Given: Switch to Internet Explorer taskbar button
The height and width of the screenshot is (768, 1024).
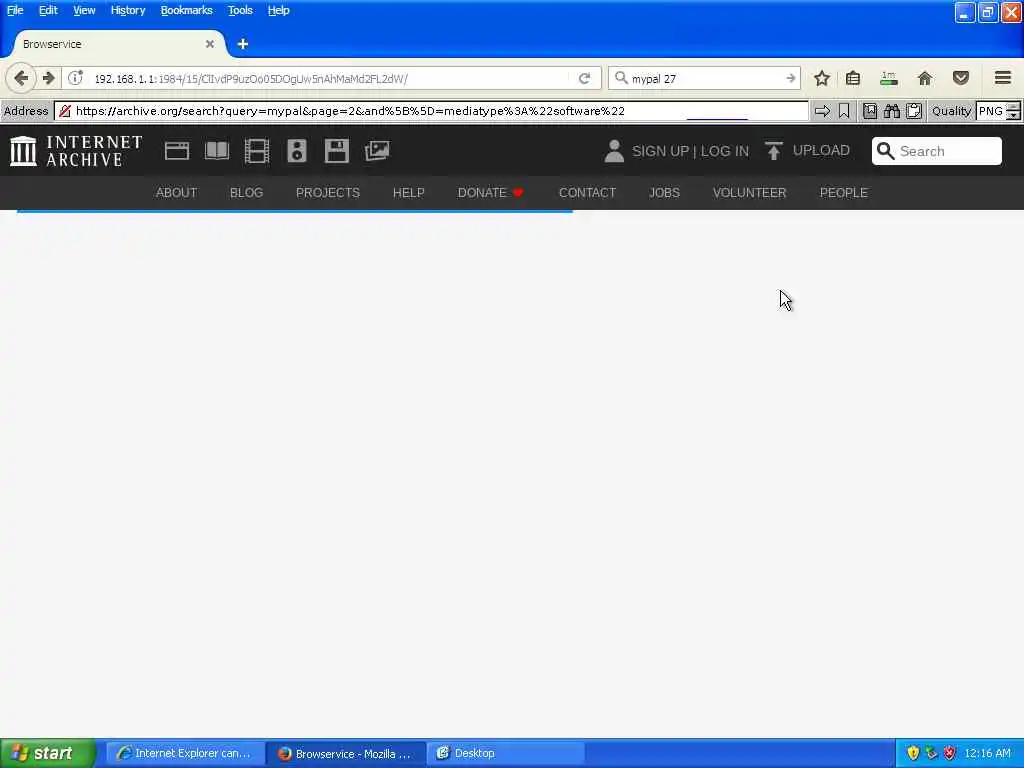Looking at the screenshot, I should tap(185, 754).
